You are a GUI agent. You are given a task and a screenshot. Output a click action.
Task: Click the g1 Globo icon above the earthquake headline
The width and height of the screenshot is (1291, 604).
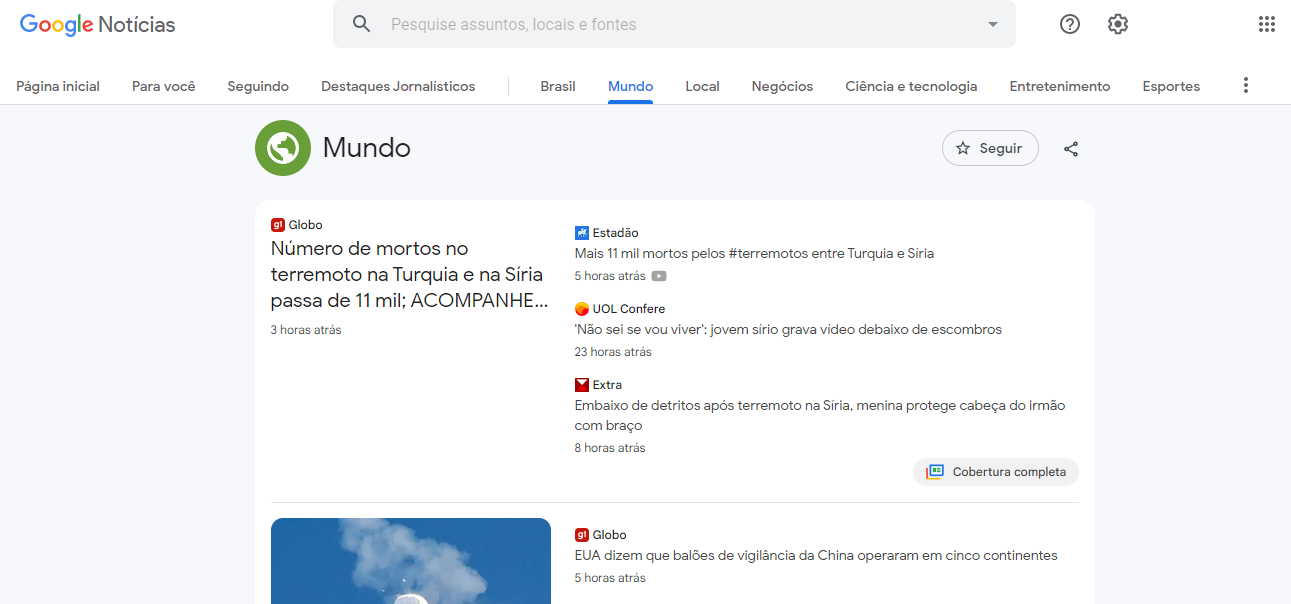(278, 225)
